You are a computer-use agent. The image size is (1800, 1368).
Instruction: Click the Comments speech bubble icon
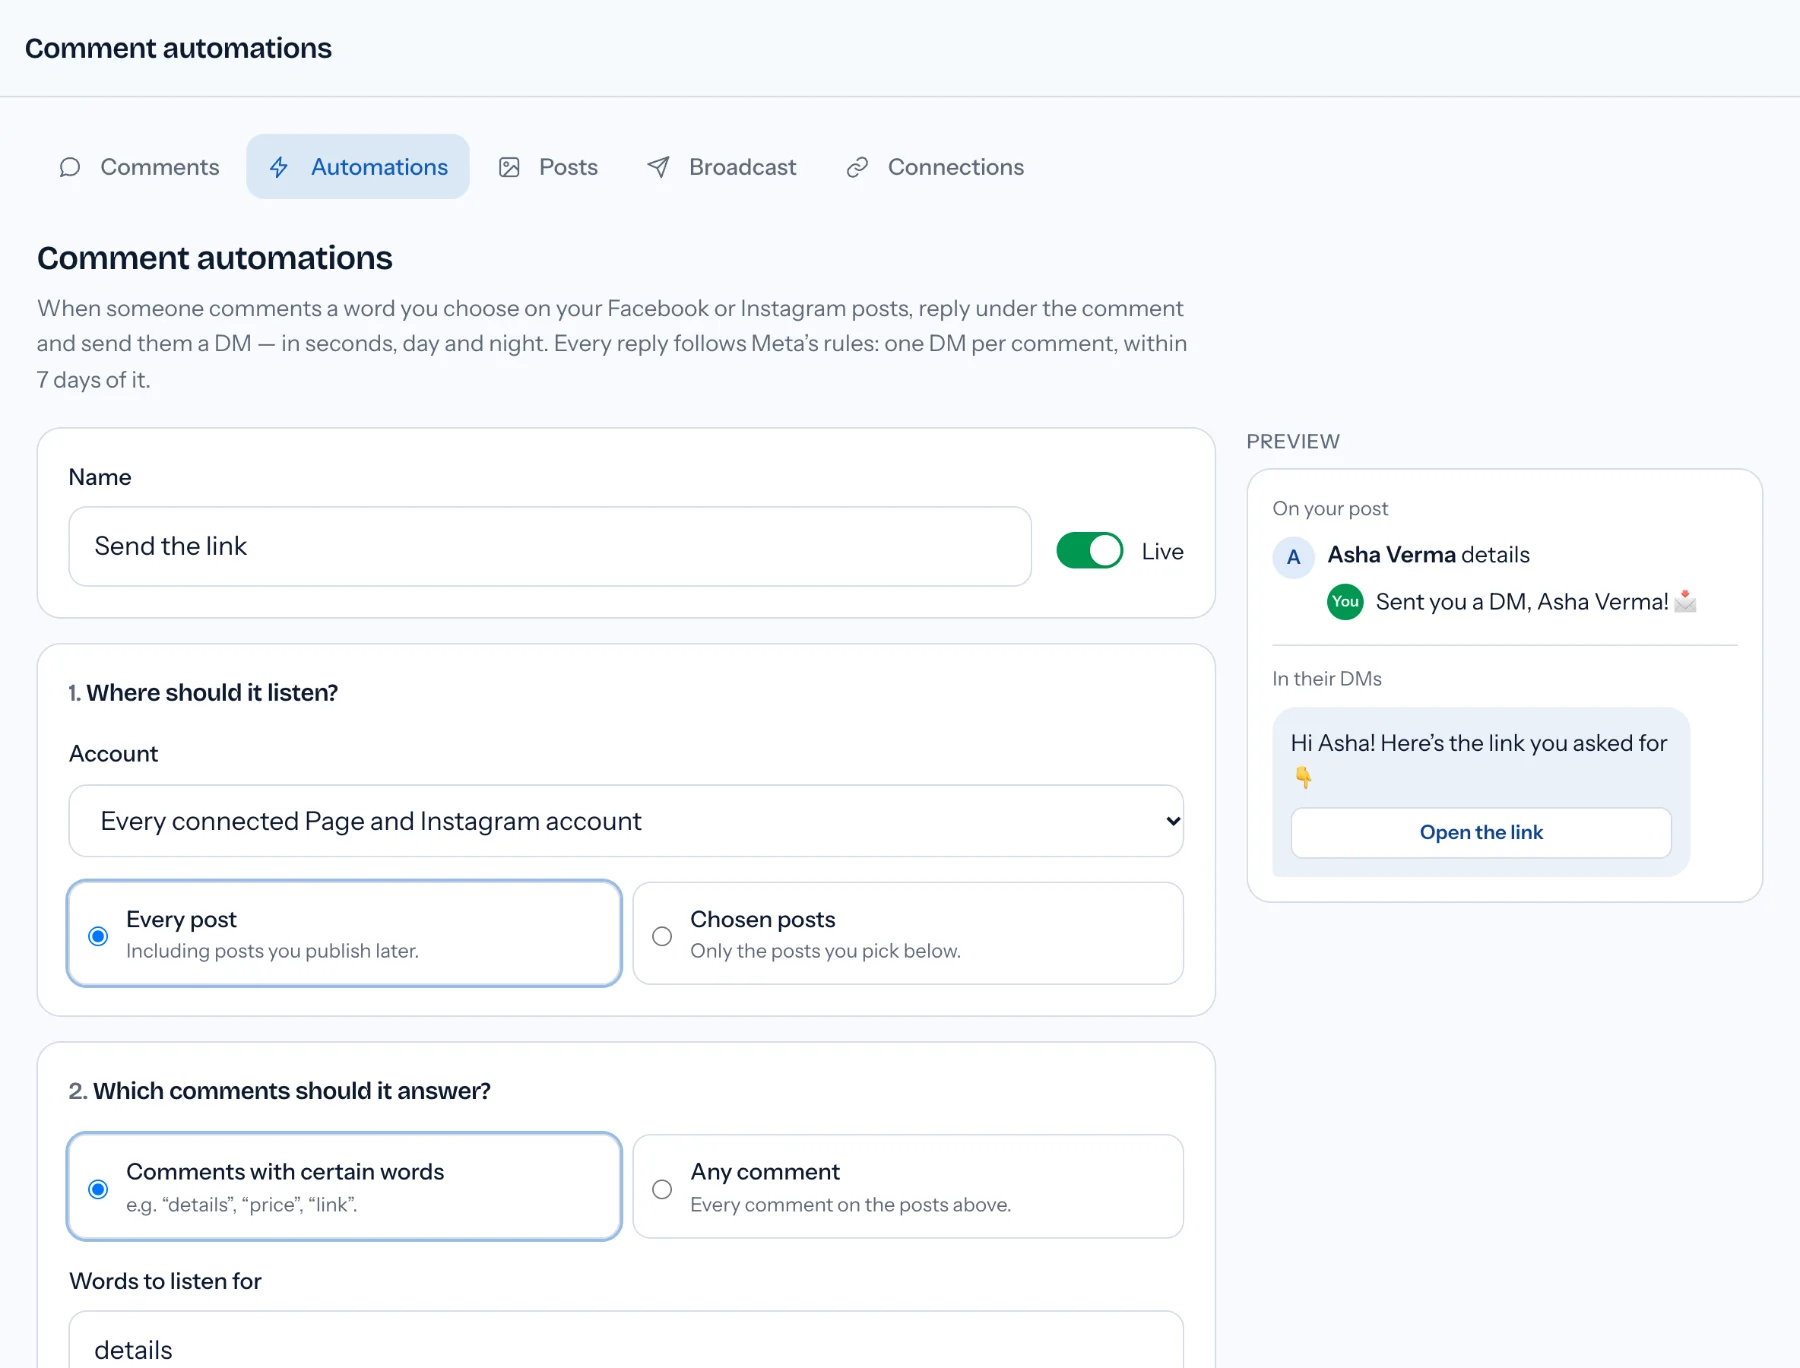[69, 167]
